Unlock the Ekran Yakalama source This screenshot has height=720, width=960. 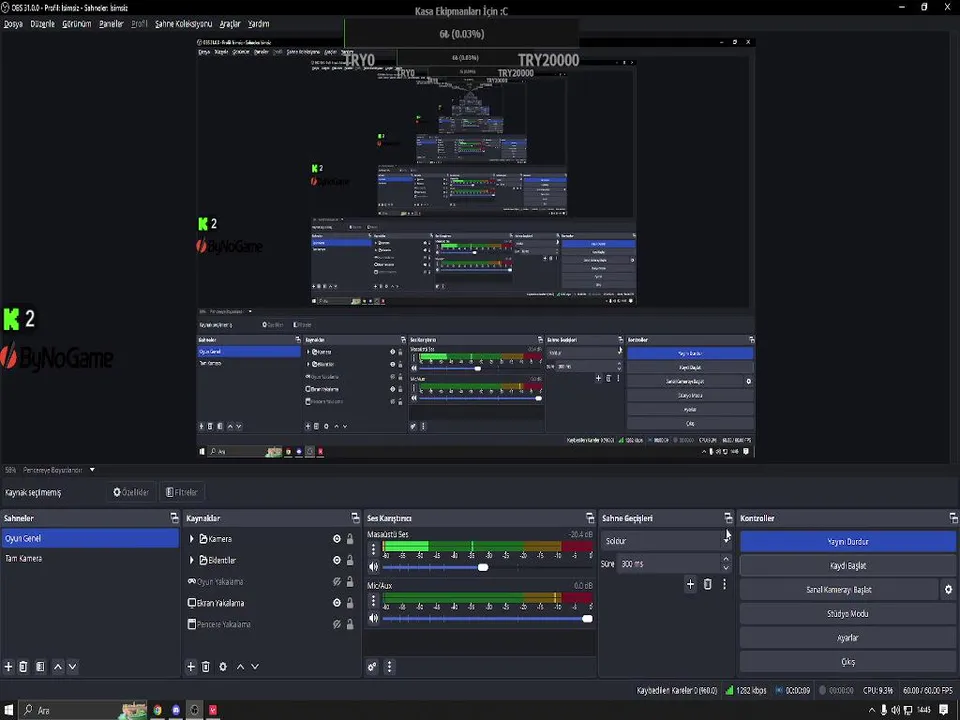pyautogui.click(x=350, y=603)
